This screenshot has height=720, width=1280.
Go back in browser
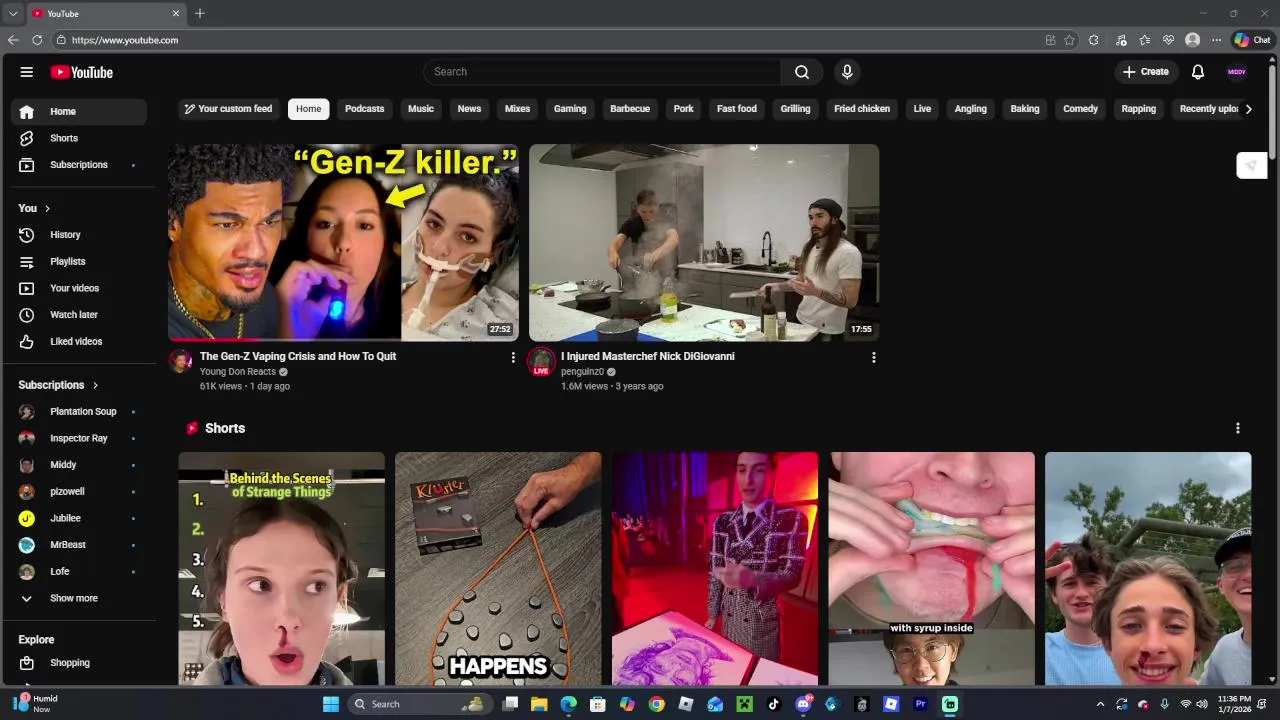pyautogui.click(x=13, y=40)
